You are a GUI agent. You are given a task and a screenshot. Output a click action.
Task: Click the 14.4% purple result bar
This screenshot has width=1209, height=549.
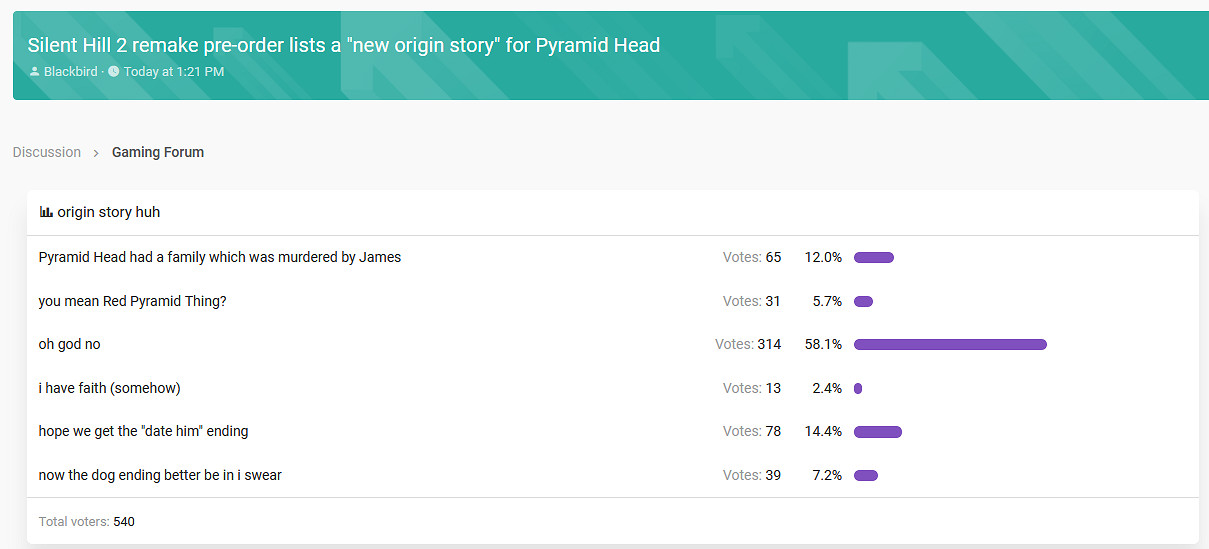pos(878,432)
